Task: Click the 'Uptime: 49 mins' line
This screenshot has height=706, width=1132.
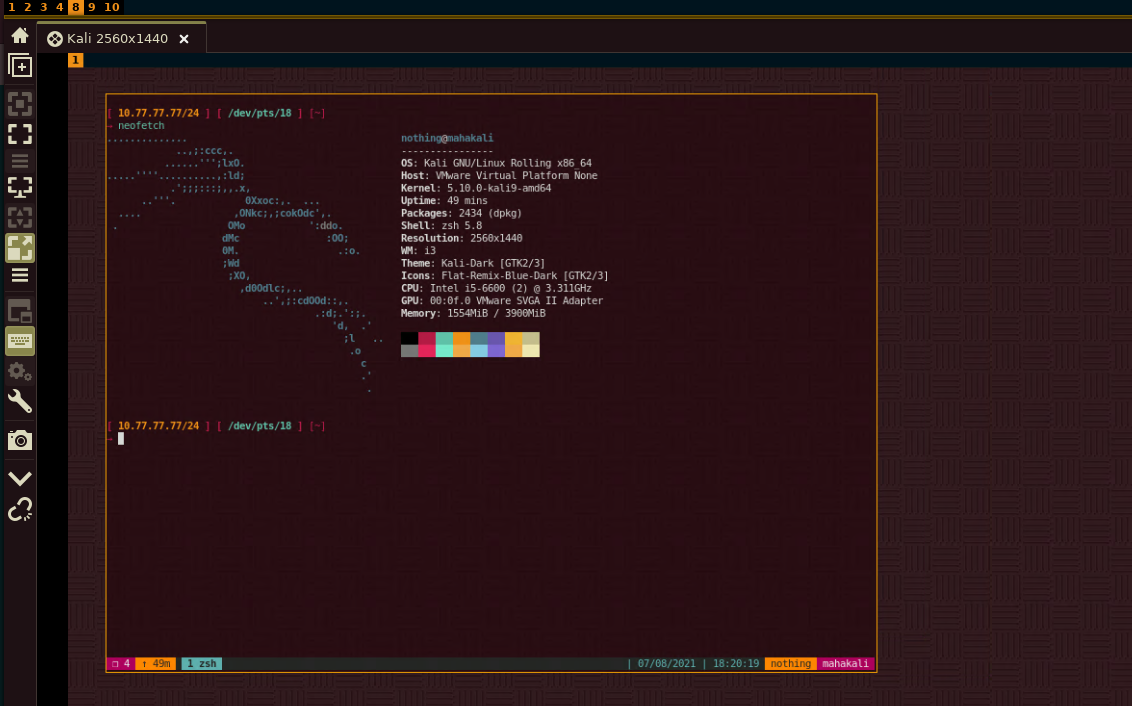Action: (x=444, y=201)
